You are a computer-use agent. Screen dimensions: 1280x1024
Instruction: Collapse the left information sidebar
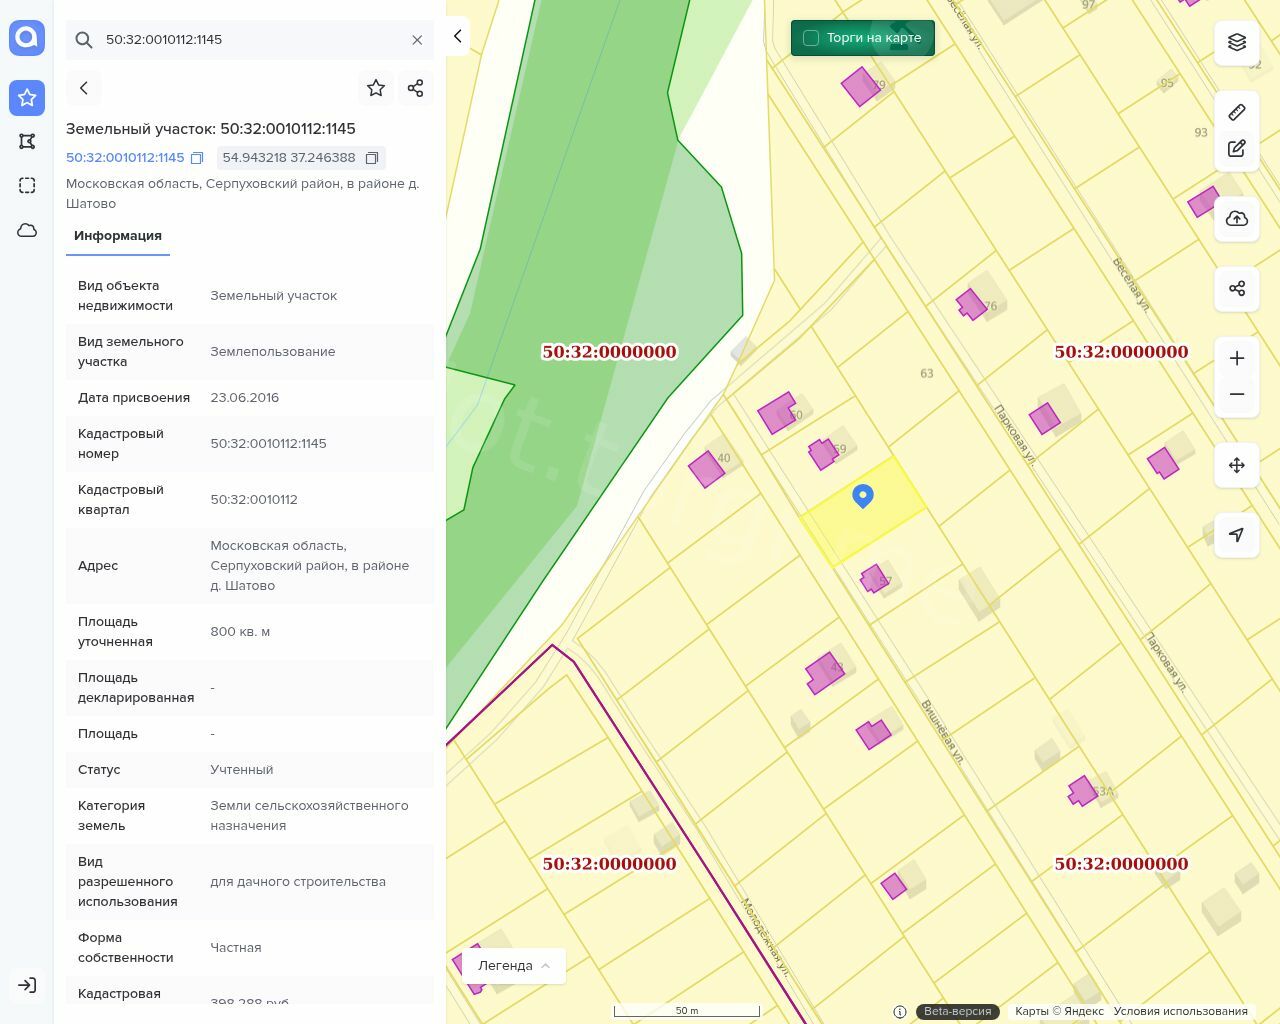pos(457,36)
